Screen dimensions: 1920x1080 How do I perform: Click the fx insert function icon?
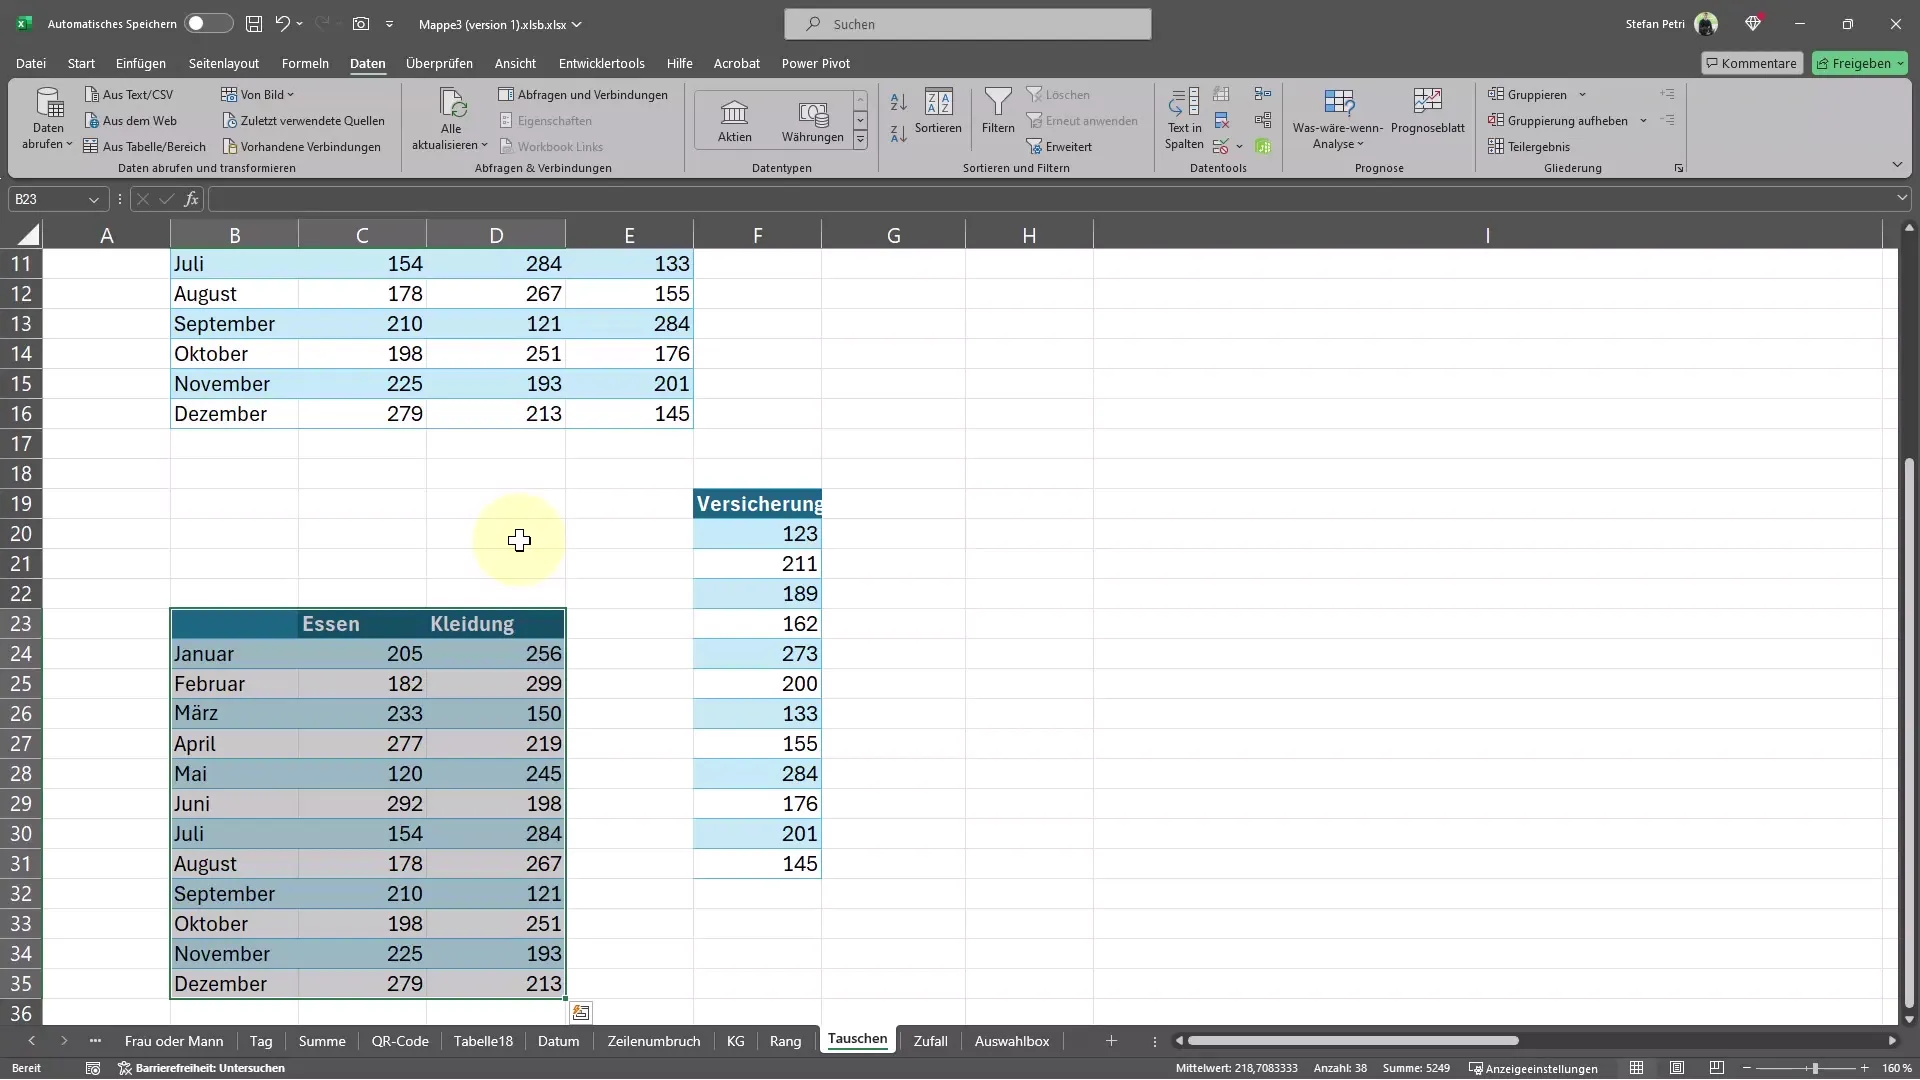pyautogui.click(x=191, y=199)
